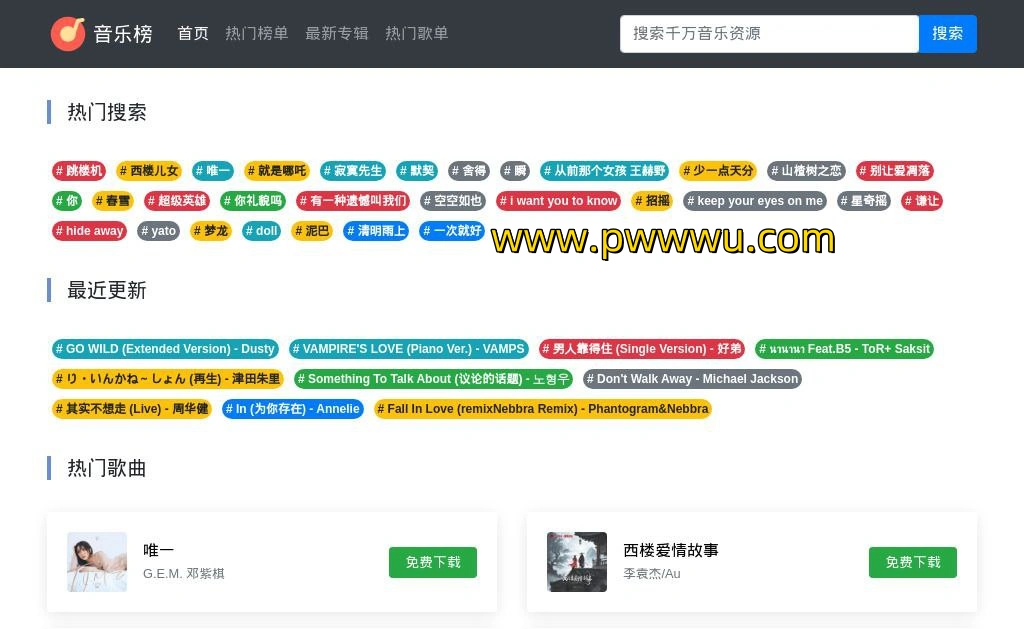Open the 首页 nav item
The width and height of the screenshot is (1024, 629).
[x=193, y=33]
